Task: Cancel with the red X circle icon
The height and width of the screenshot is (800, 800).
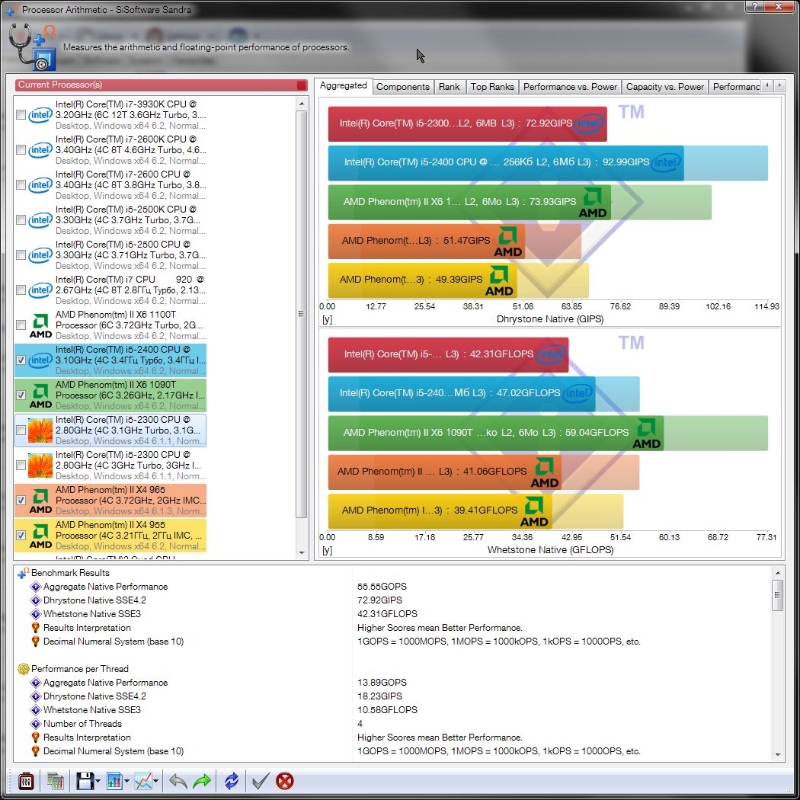Action: pos(285,781)
